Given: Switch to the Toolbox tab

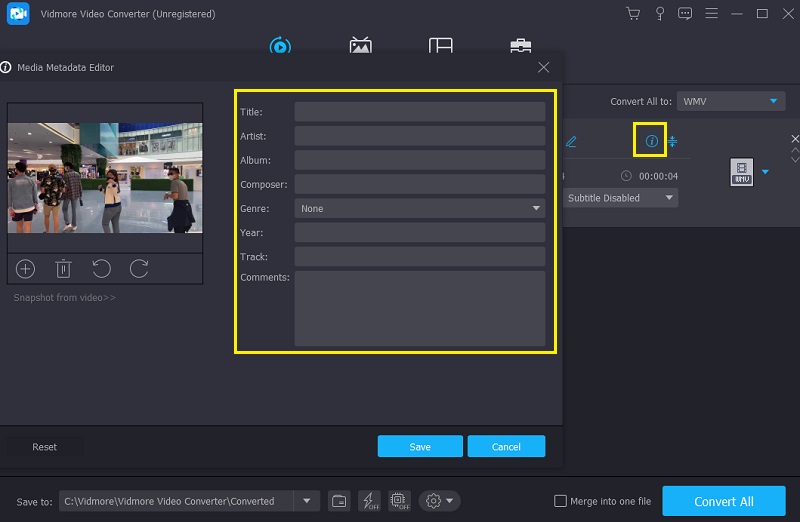Looking at the screenshot, I should [520, 47].
